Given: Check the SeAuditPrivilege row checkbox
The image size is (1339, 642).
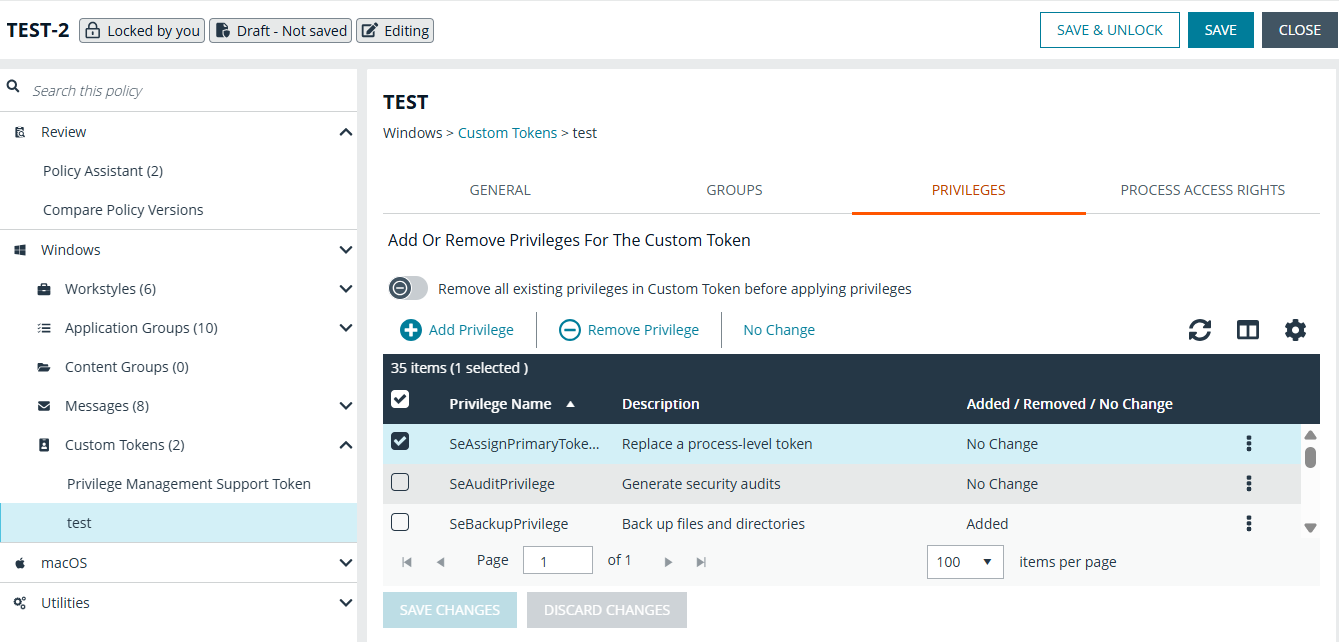Looking at the screenshot, I should click(400, 482).
